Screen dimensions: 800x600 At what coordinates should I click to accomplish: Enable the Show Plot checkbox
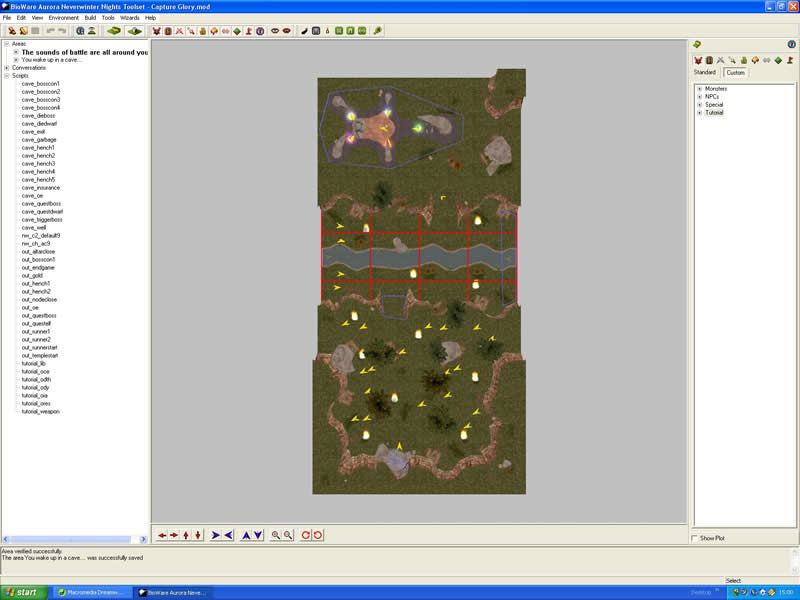pyautogui.click(x=694, y=538)
